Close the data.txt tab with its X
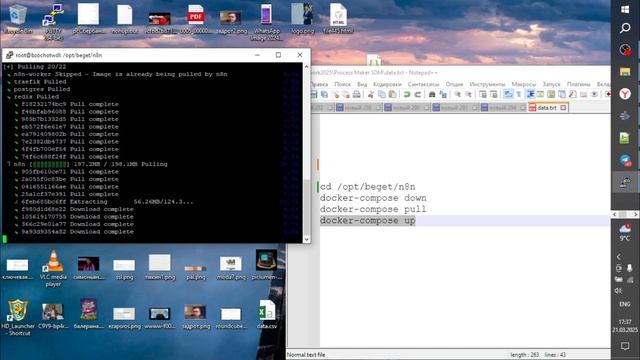 coord(563,108)
